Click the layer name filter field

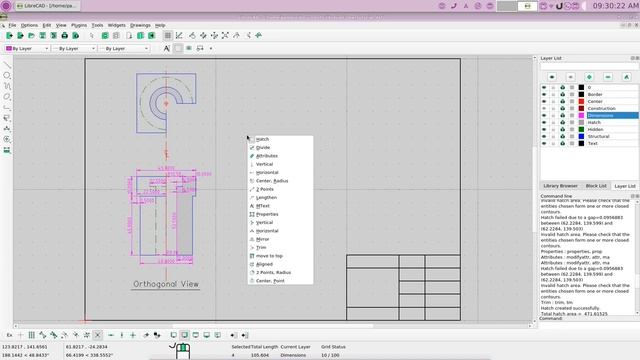(589, 66)
